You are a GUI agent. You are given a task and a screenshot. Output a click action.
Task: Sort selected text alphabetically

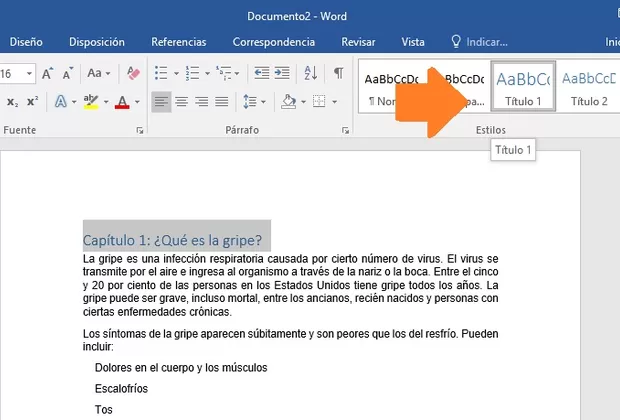pos(311,73)
